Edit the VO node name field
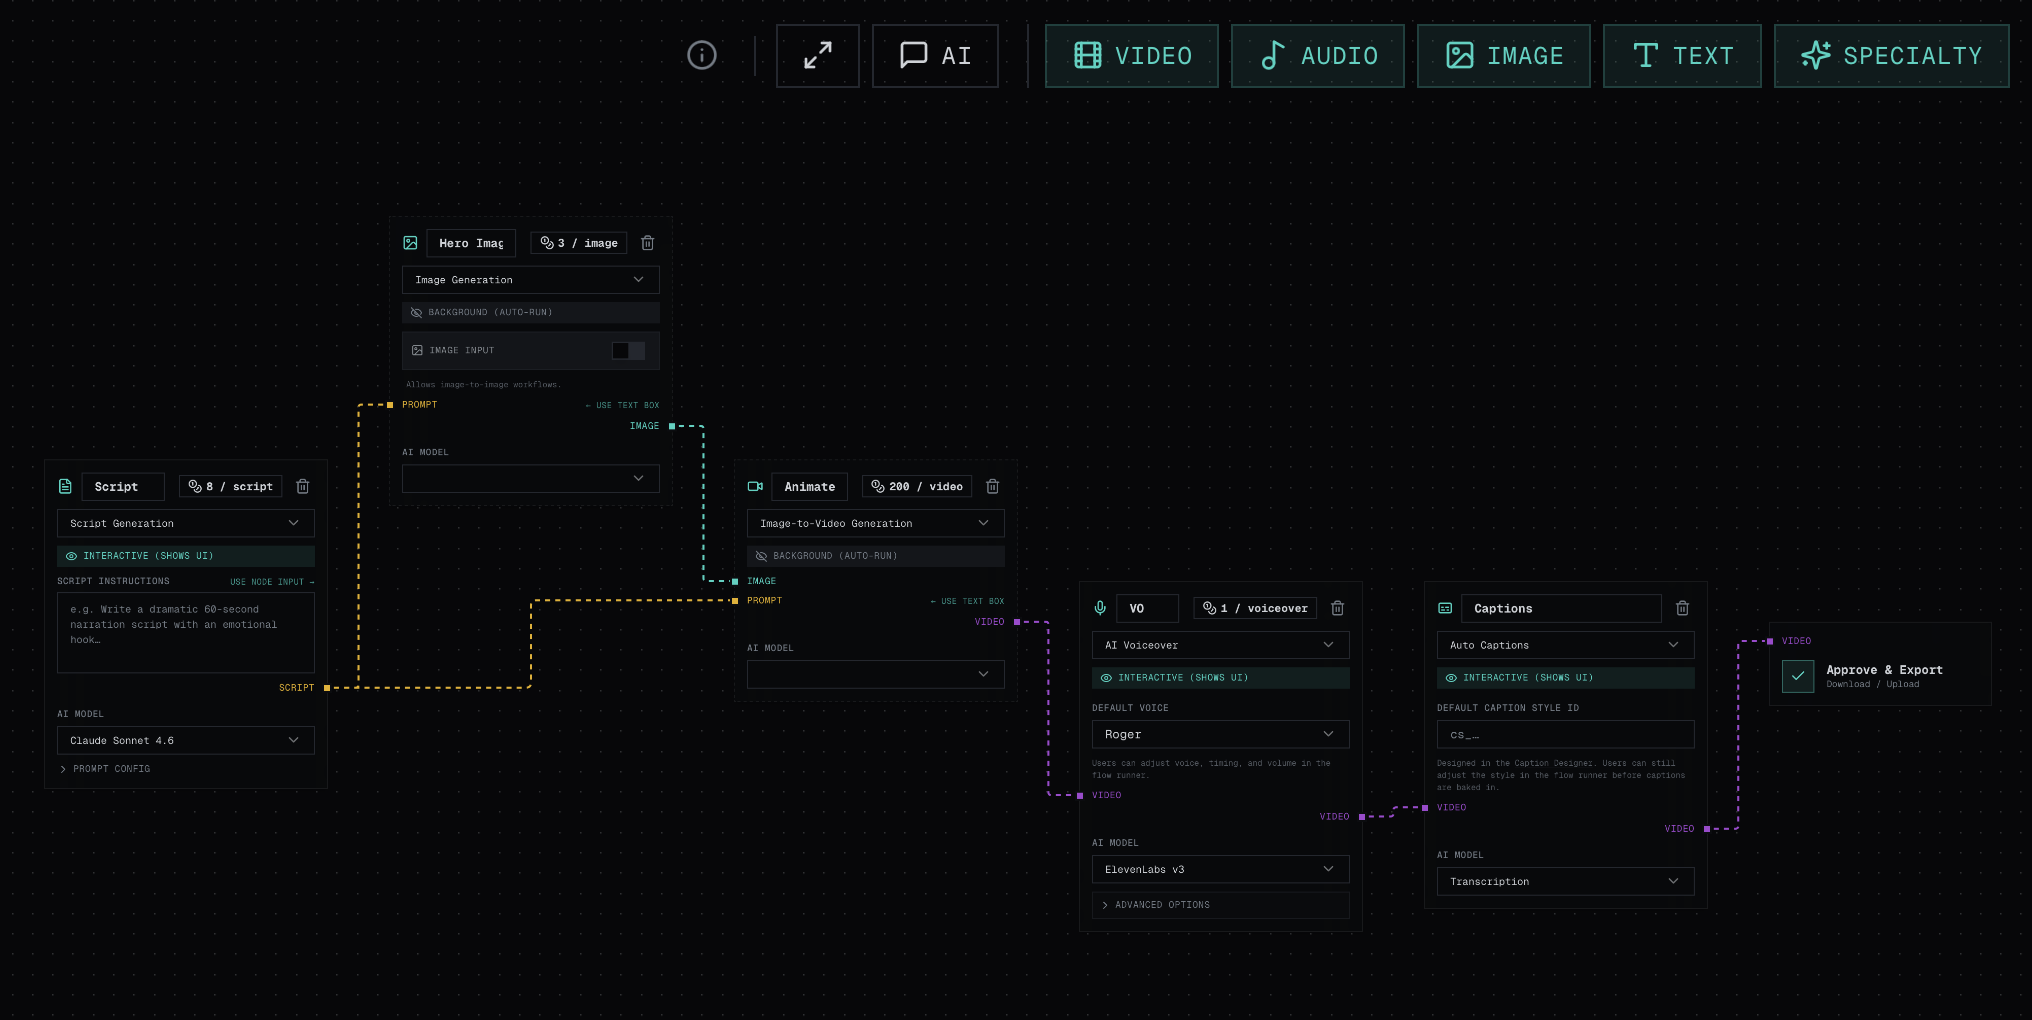This screenshot has width=2032, height=1020. click(x=1147, y=608)
